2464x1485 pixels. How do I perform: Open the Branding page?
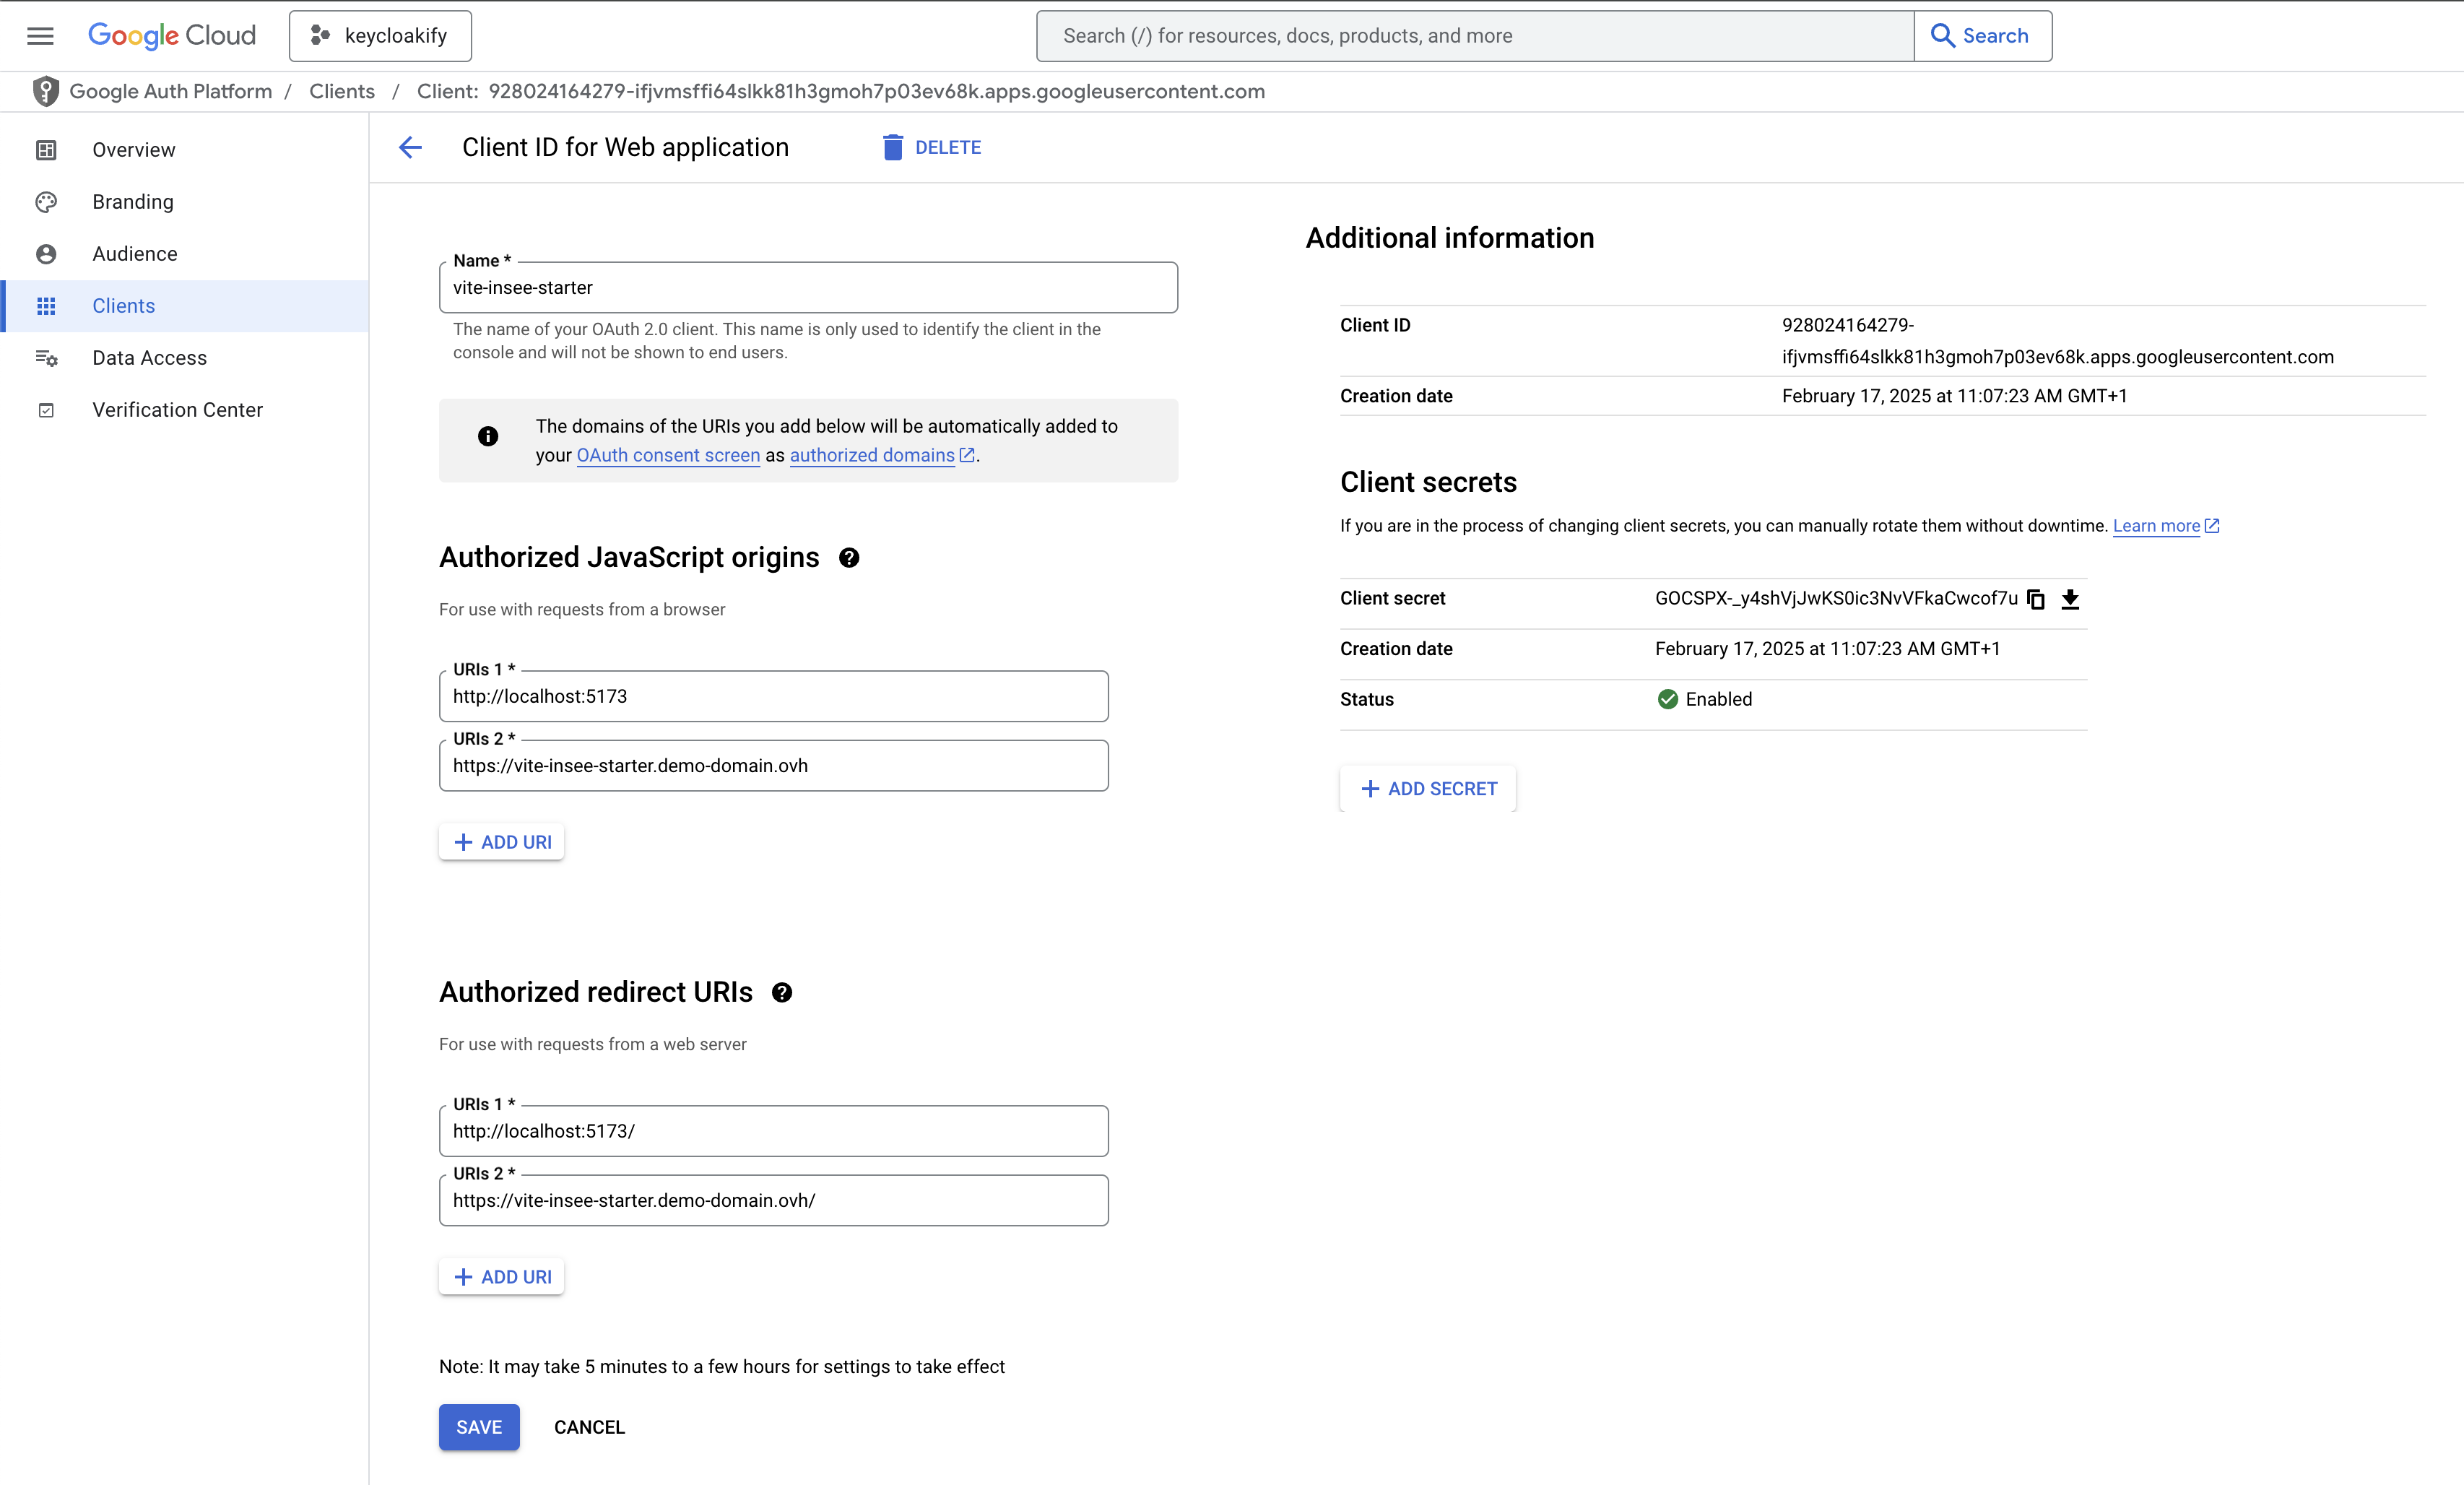(133, 202)
